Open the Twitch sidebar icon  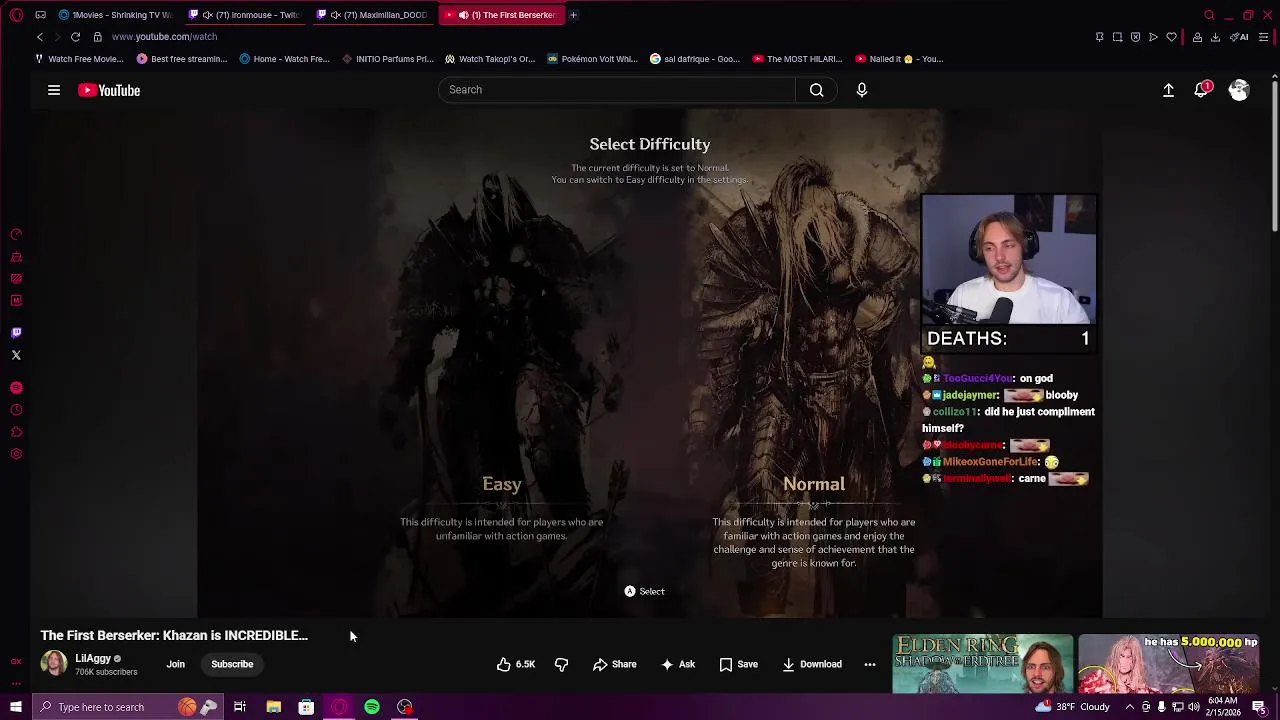[16, 333]
